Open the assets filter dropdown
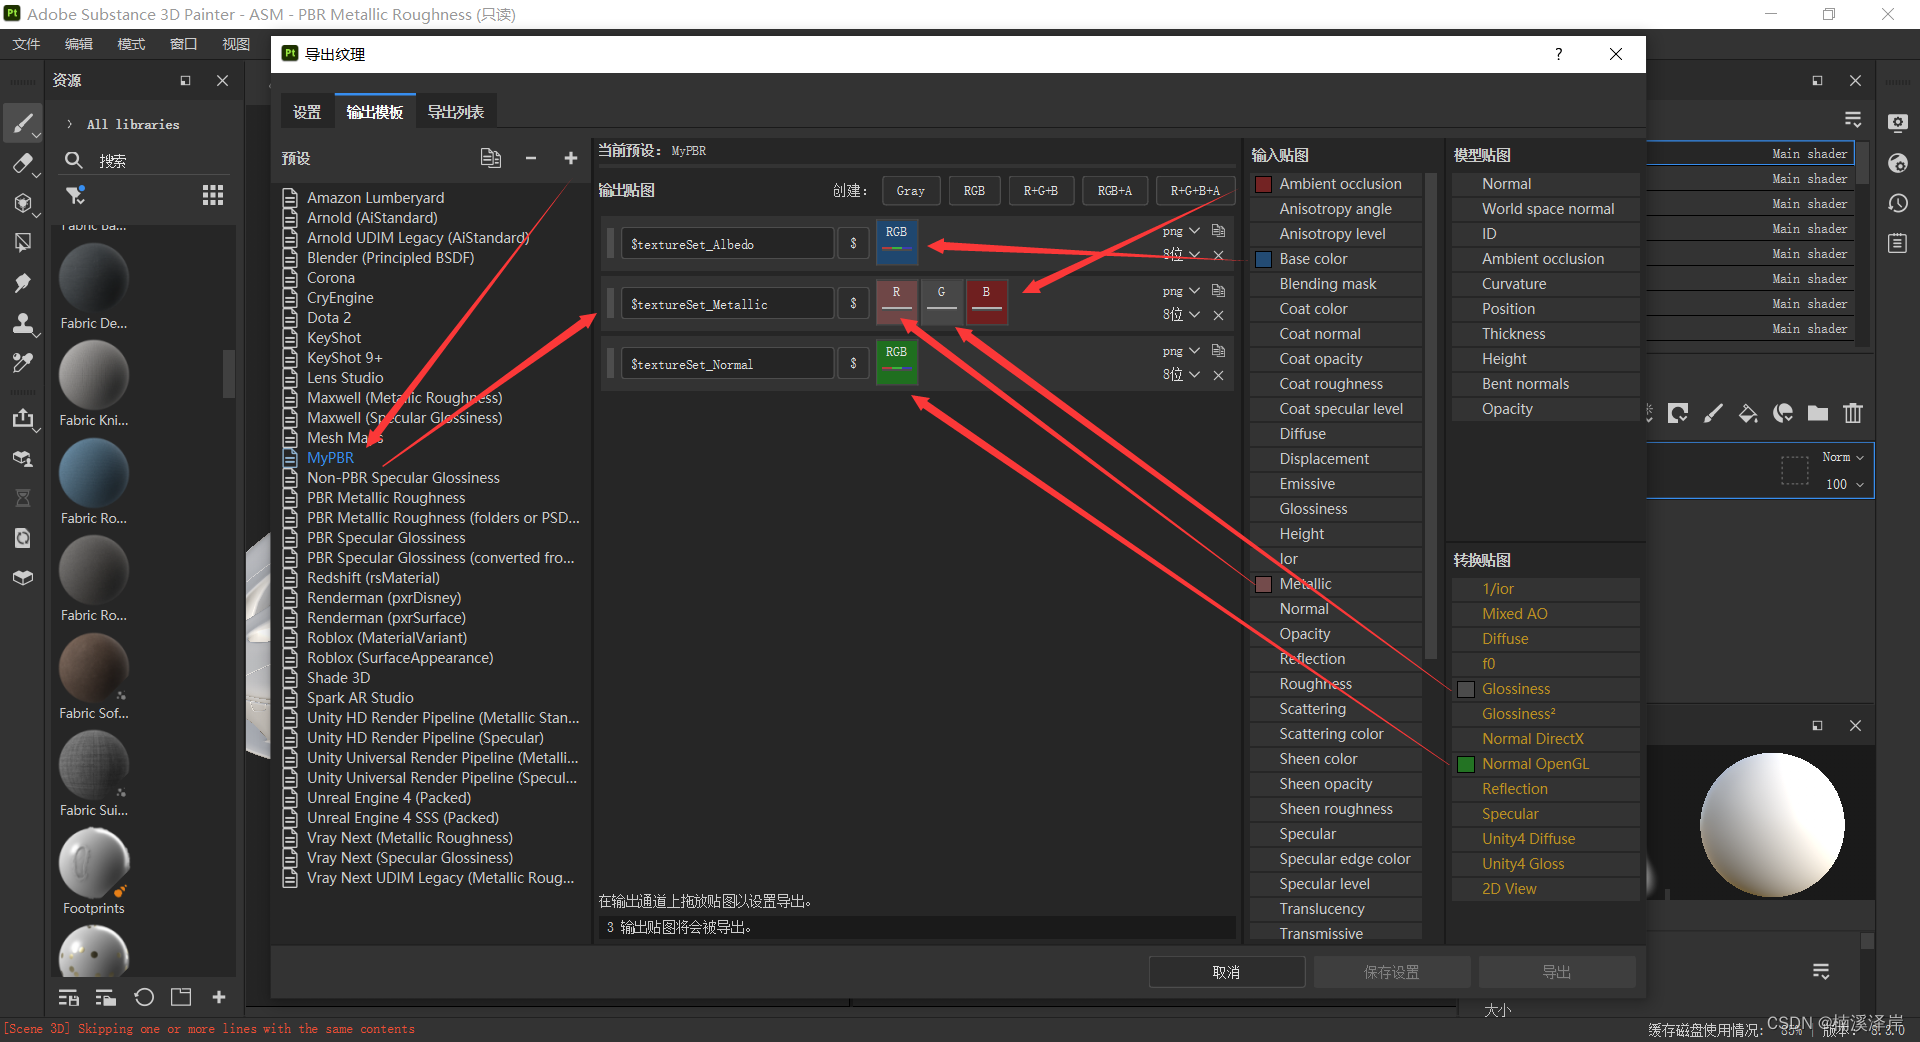Screen dimensions: 1920x1042 [x=76, y=195]
